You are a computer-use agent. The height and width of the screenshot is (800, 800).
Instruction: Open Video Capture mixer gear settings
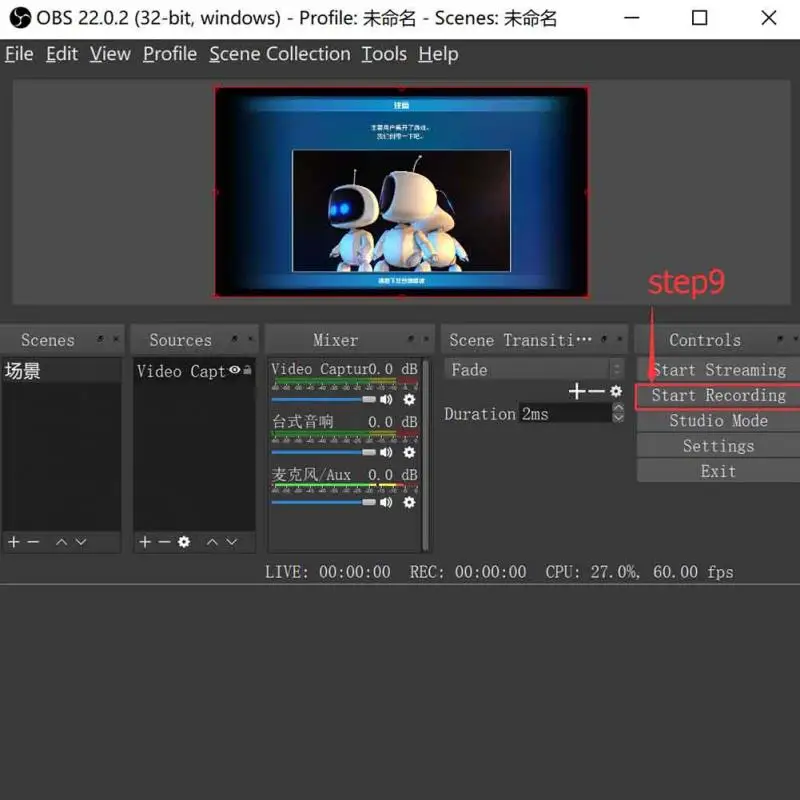pos(409,399)
